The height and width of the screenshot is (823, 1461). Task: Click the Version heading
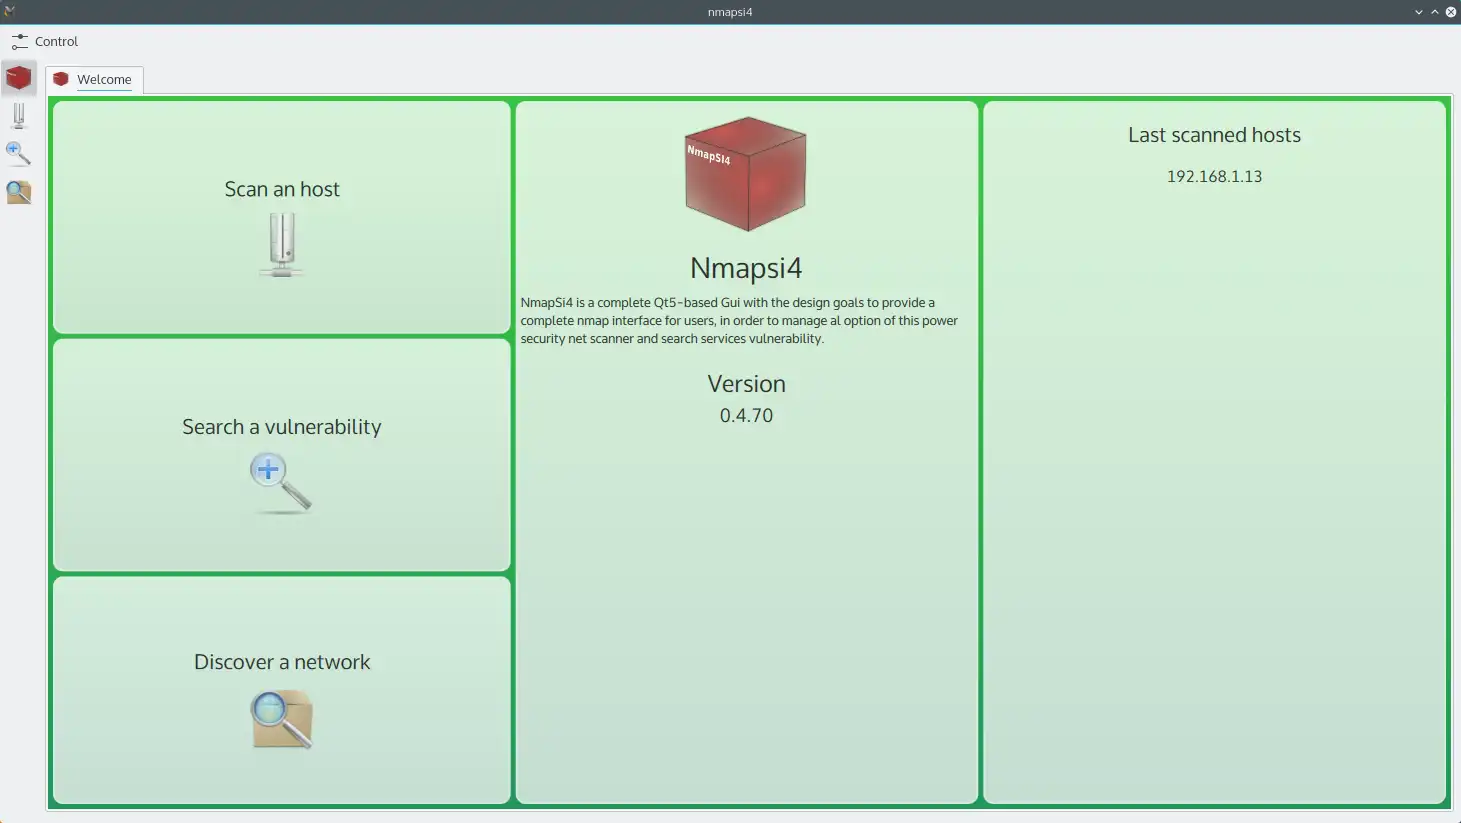[x=746, y=384]
